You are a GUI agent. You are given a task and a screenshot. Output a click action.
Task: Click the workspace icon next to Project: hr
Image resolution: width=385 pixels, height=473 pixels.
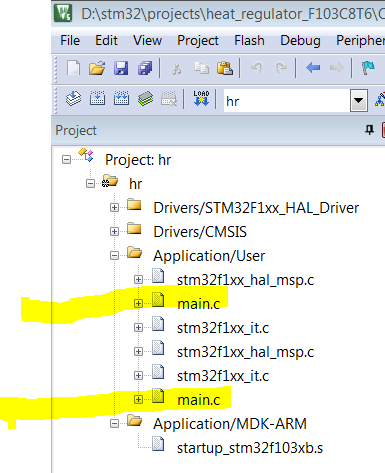[86, 155]
